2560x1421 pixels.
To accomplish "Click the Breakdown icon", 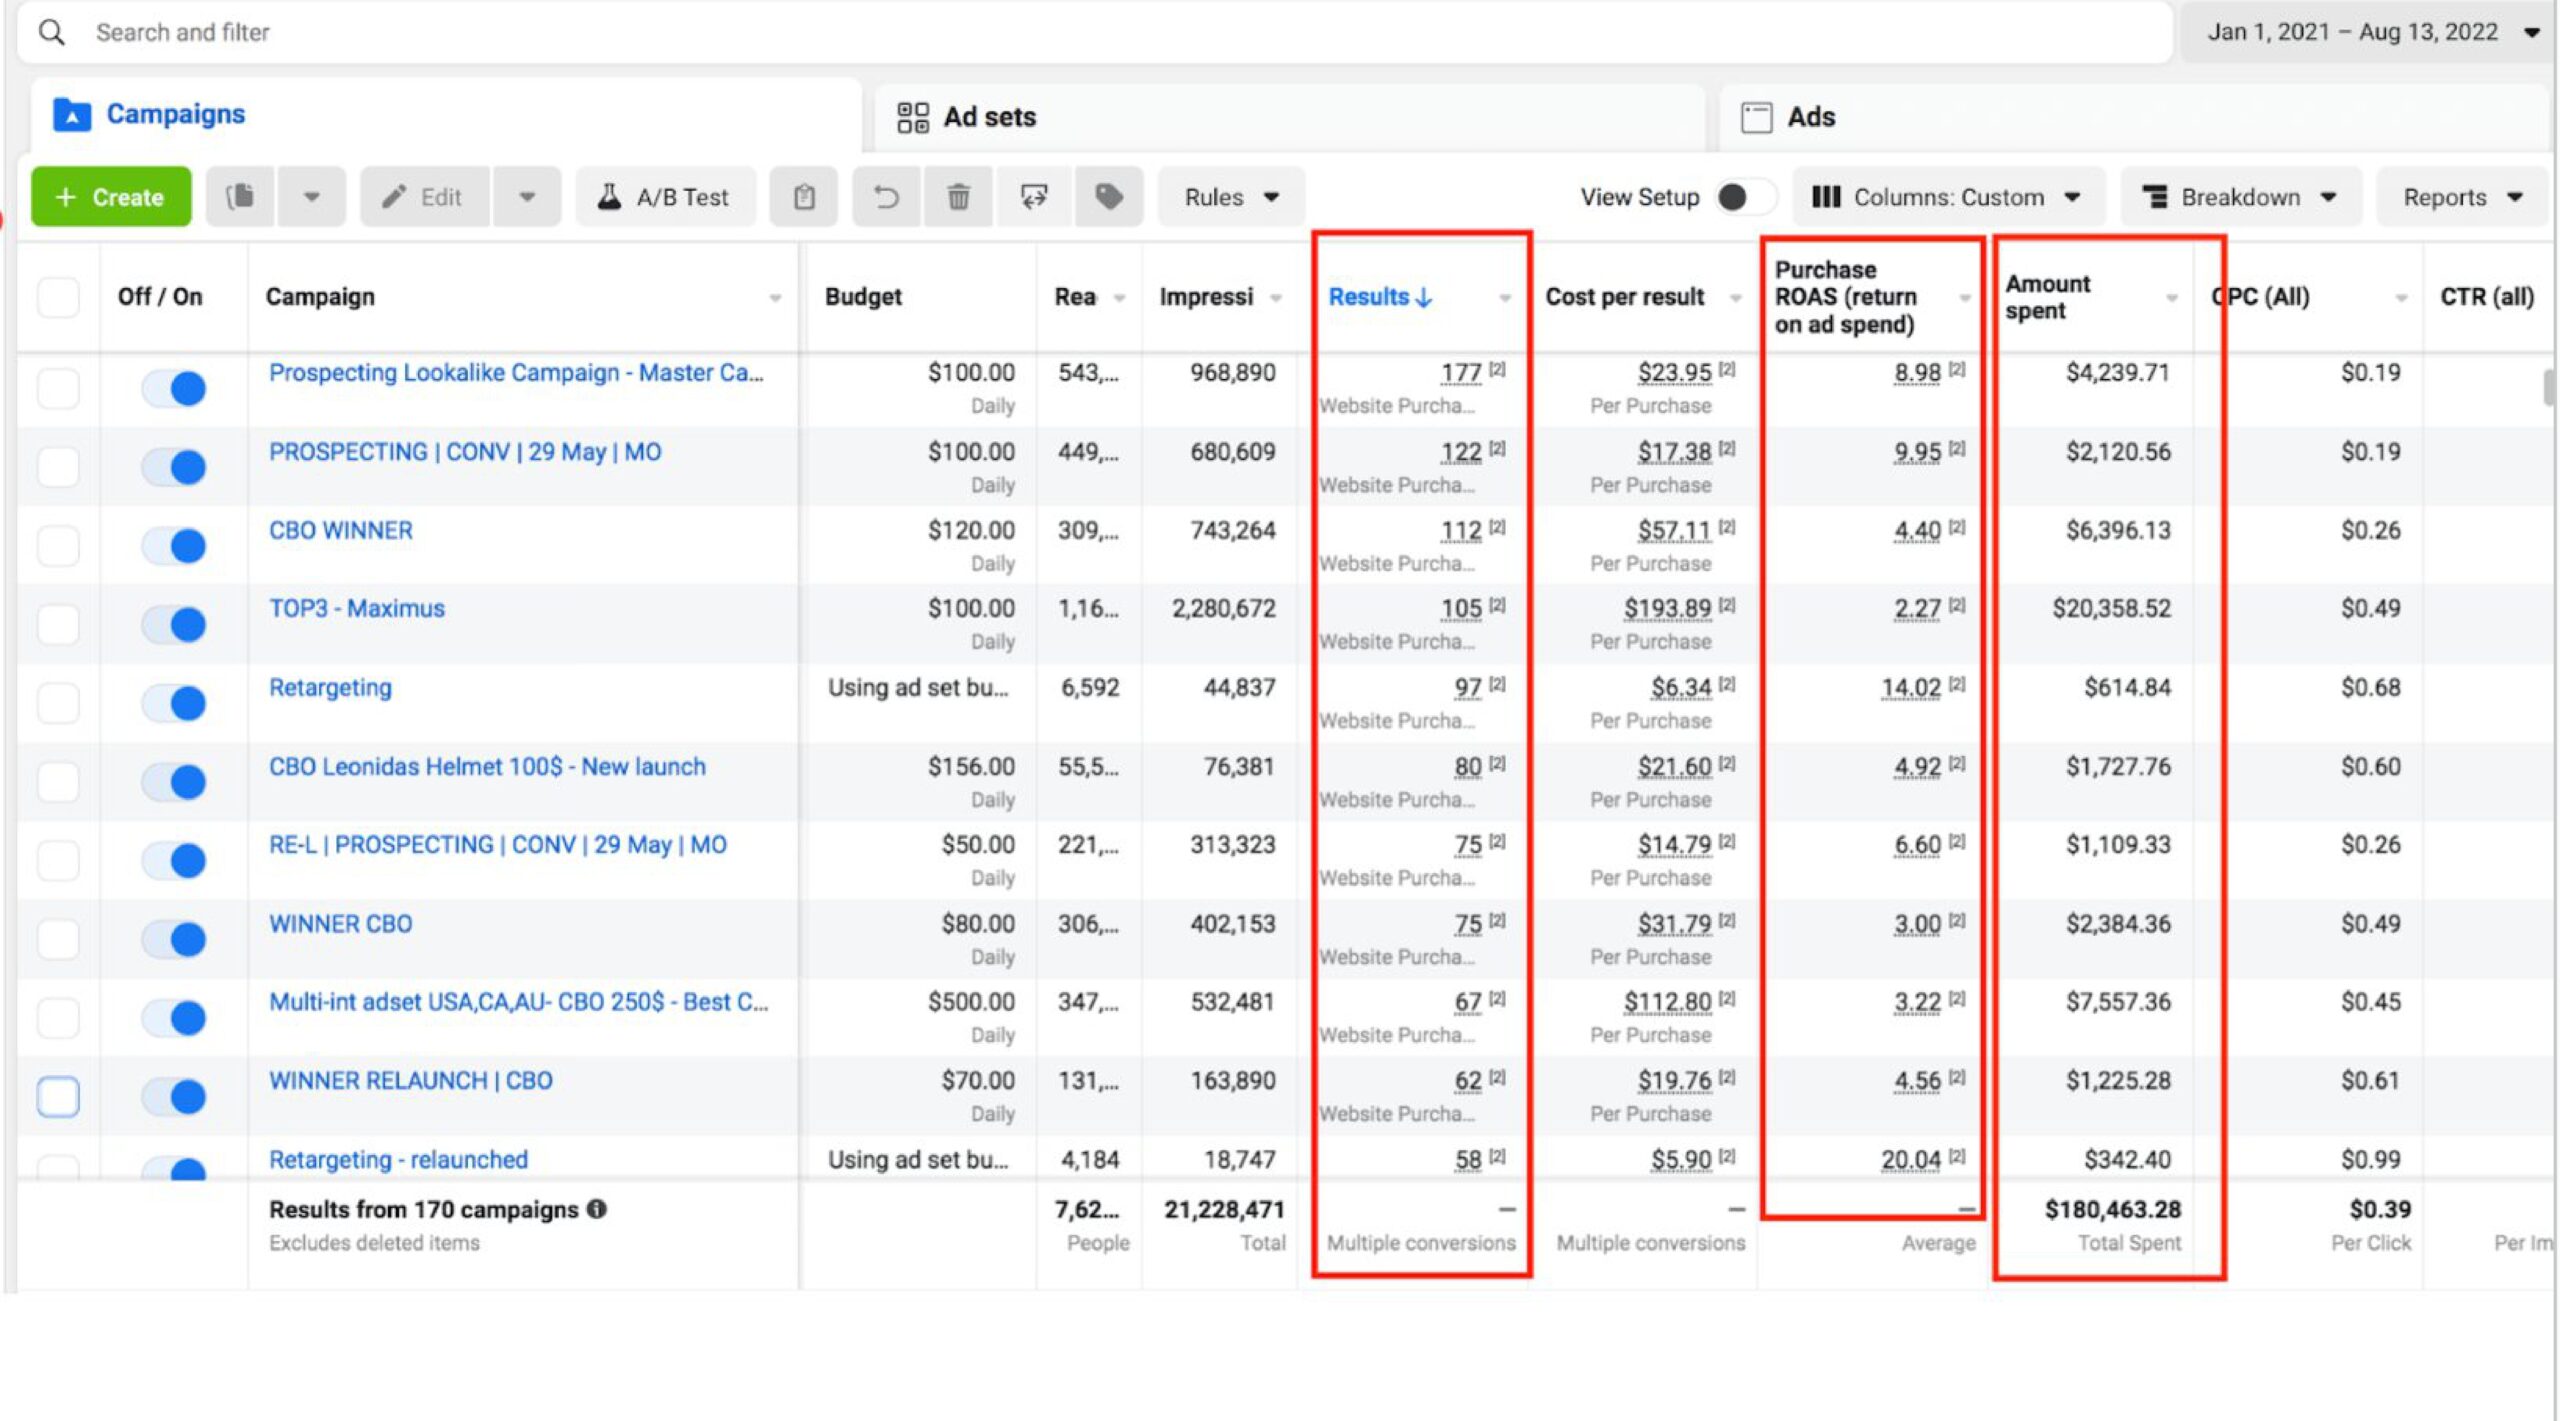I will 2154,197.
